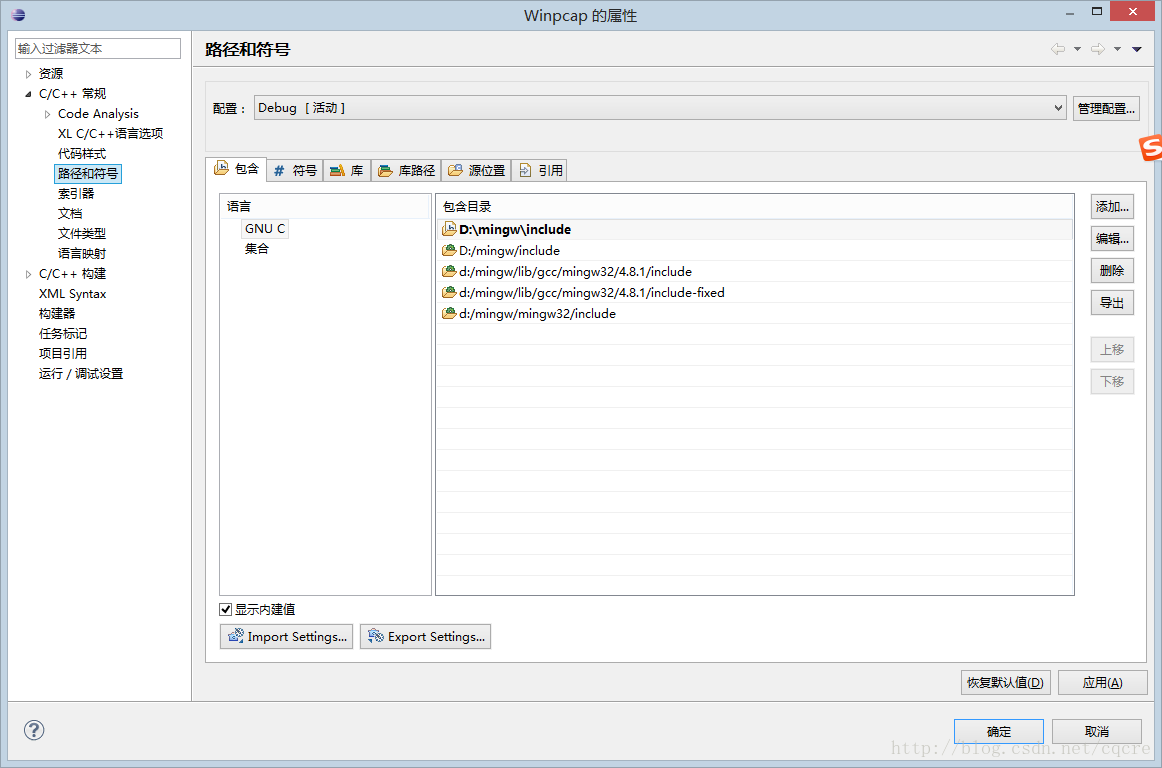Open 运行 / 调试设置 in the tree
This screenshot has width=1162, height=768.
[81, 374]
